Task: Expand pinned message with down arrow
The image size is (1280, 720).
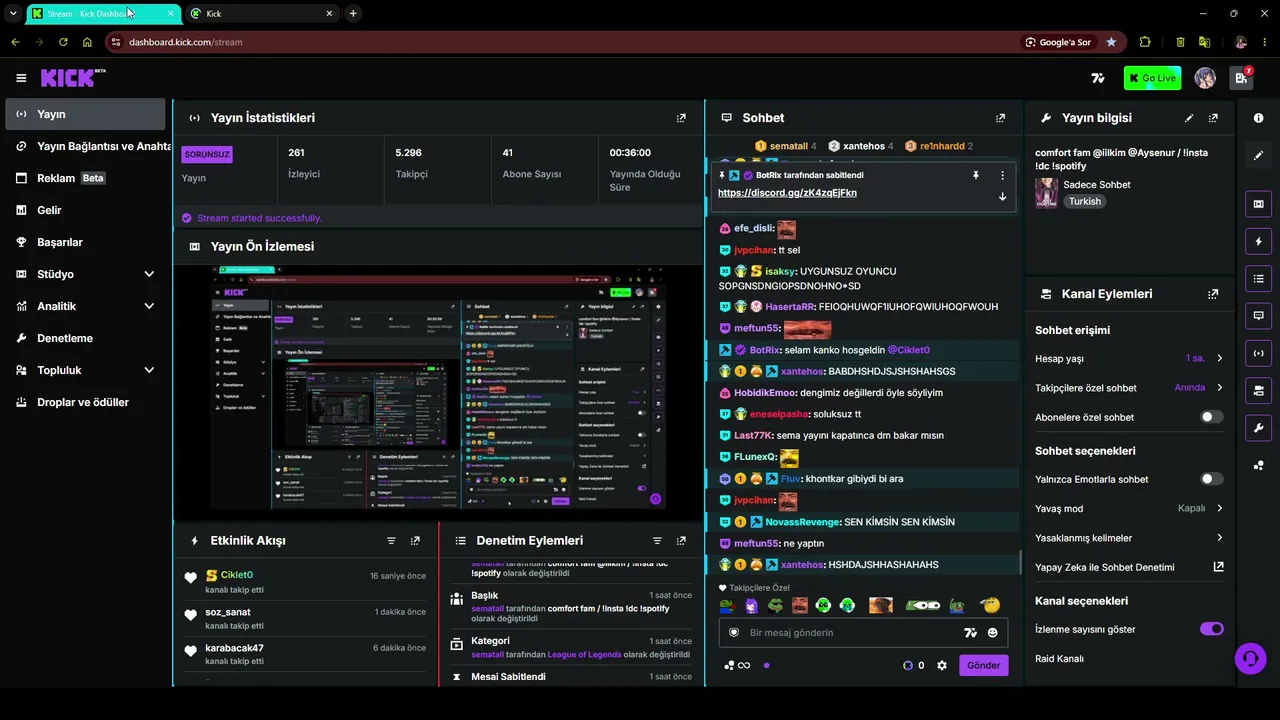Action: click(1002, 197)
